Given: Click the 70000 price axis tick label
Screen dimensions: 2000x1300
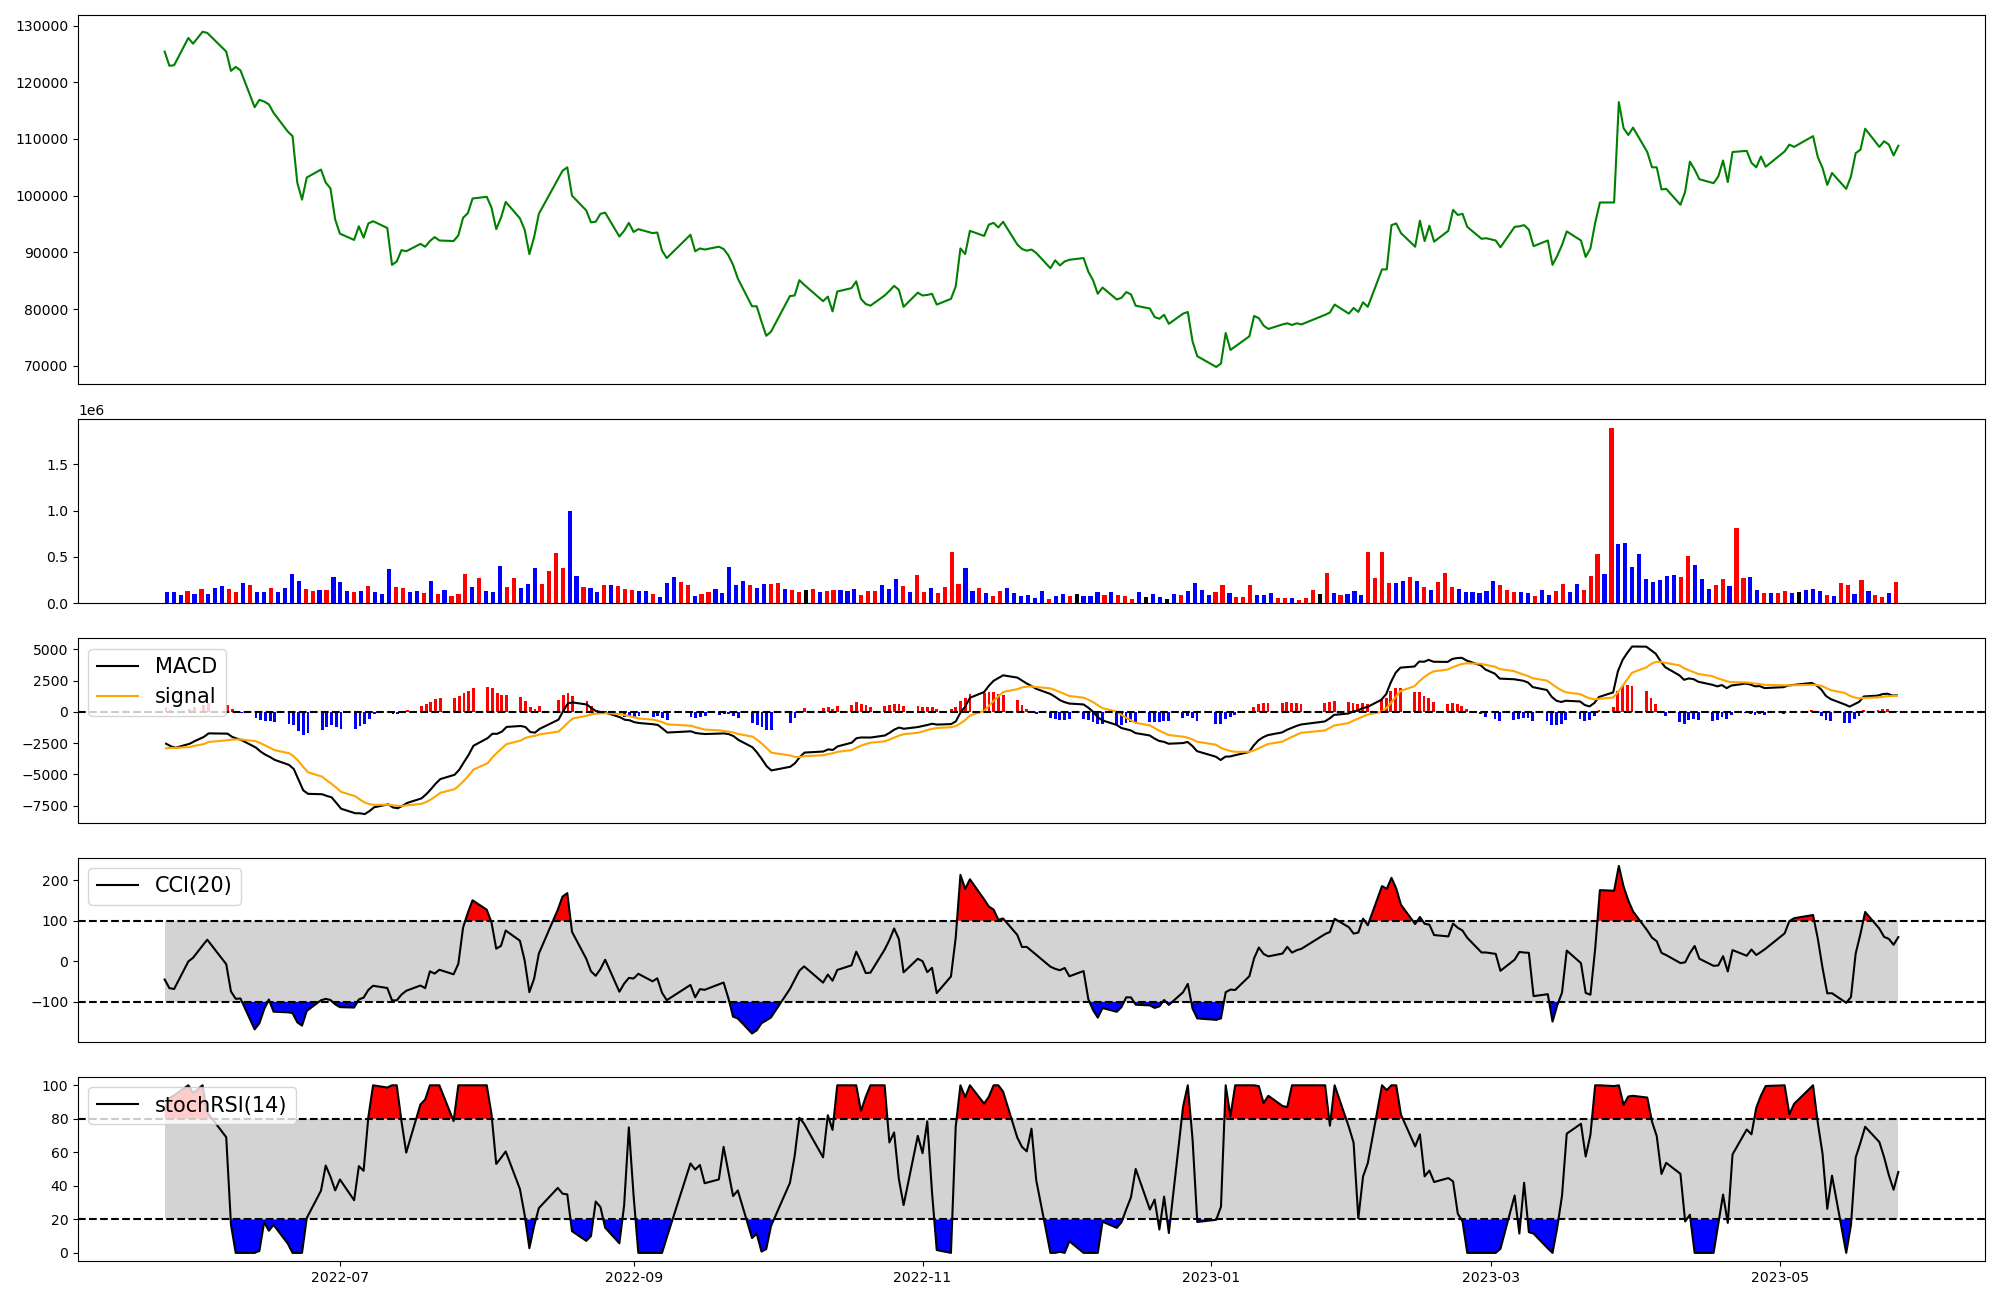Looking at the screenshot, I should coord(46,366).
